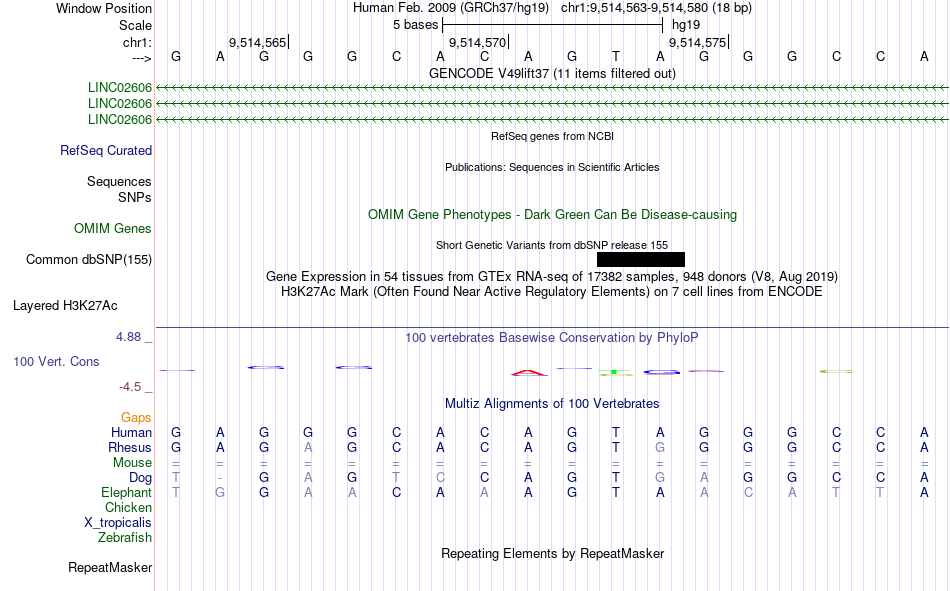Click the 4.88 upper conservation value
950x591 pixels.
pos(128,337)
